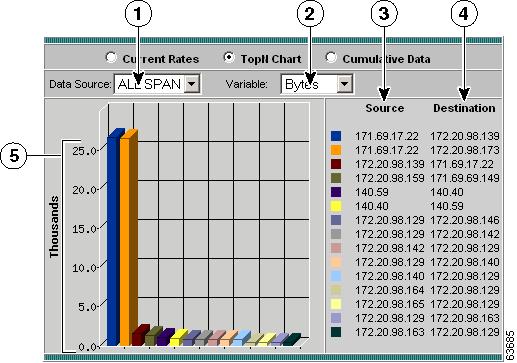
Task: Click the light blue legend swatch for 172.20.98.140 source
Action: [336, 276]
